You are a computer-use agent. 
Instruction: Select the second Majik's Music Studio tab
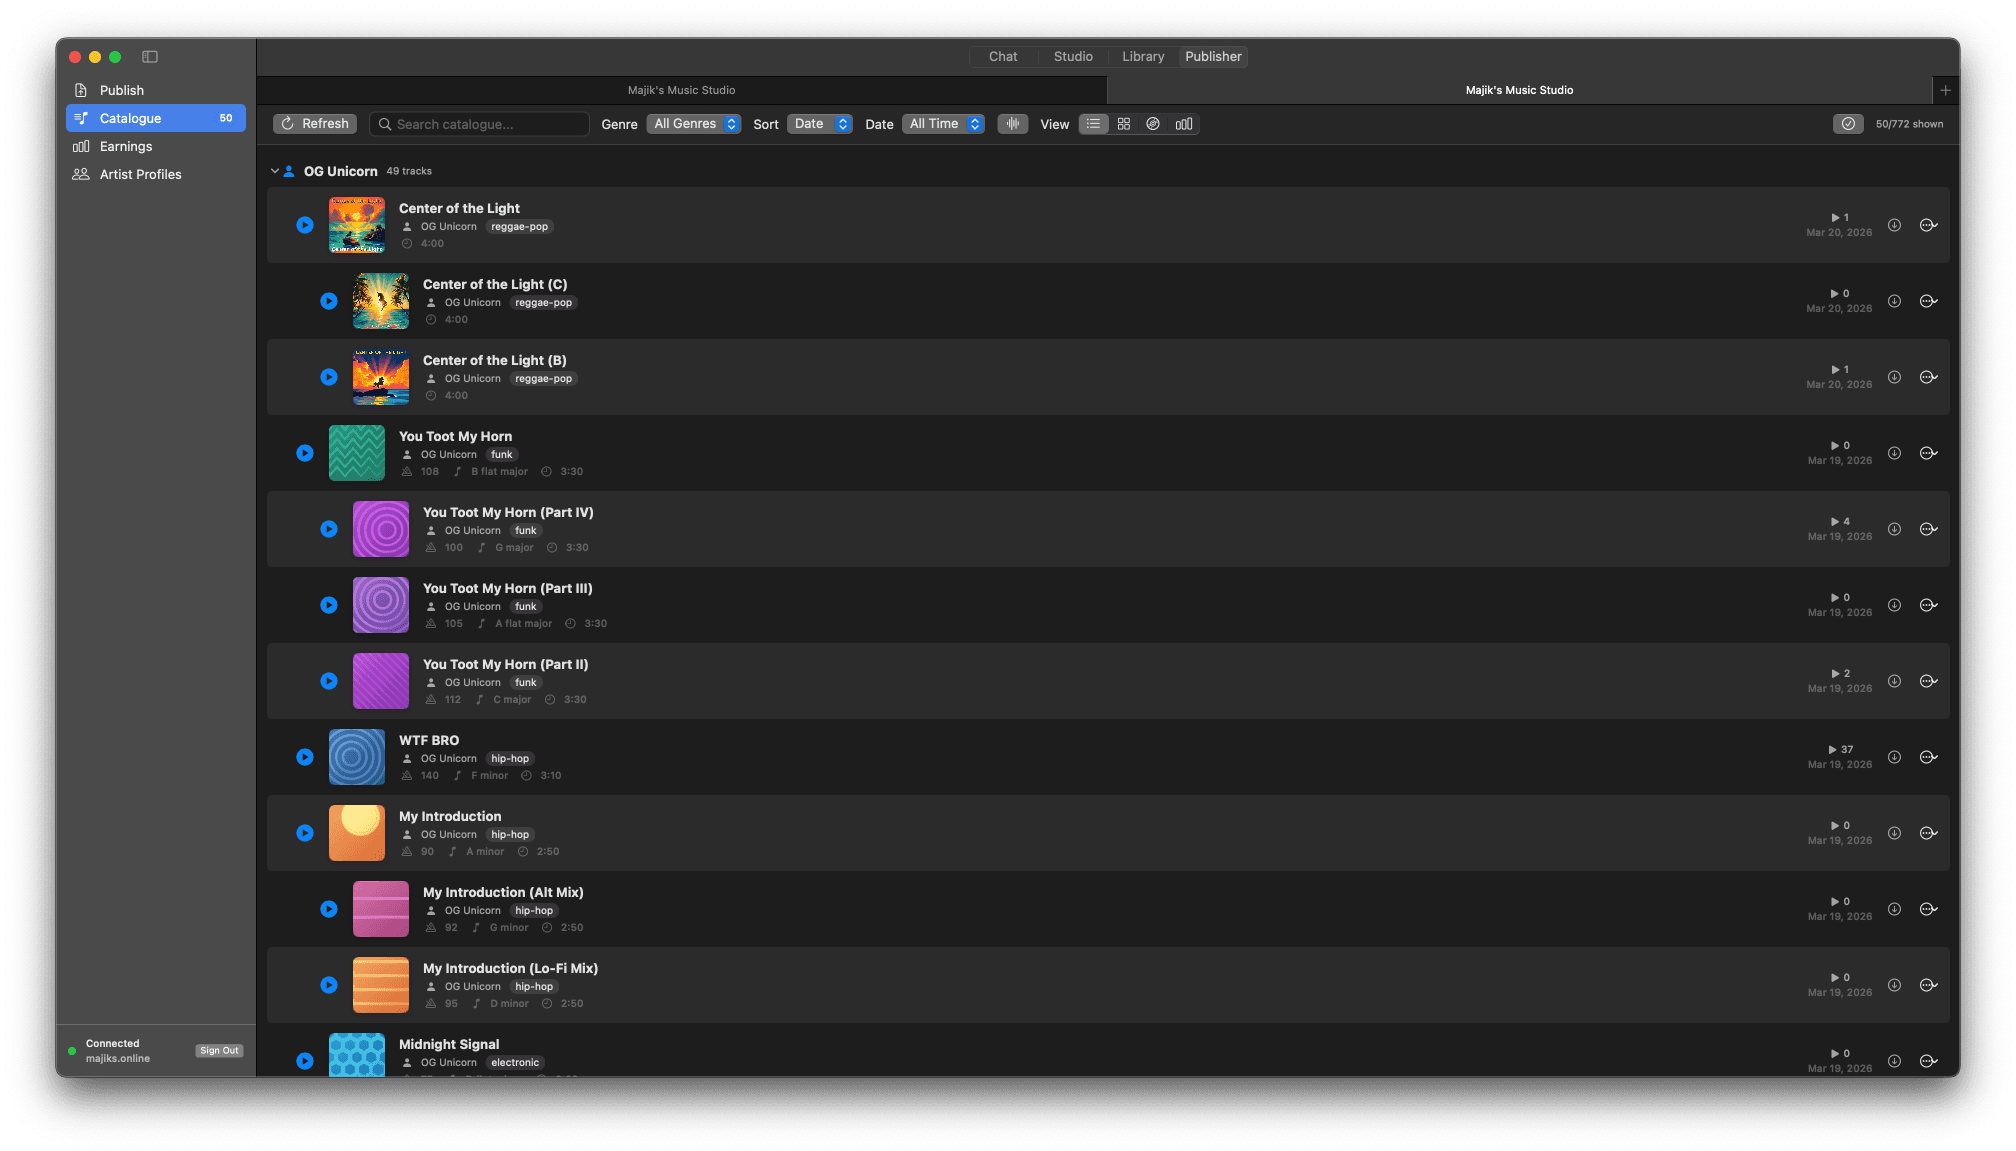(1519, 90)
